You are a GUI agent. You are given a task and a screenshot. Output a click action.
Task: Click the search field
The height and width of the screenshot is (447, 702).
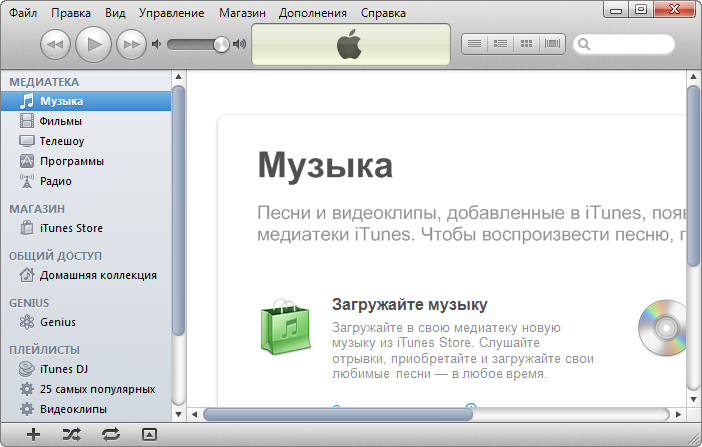624,44
